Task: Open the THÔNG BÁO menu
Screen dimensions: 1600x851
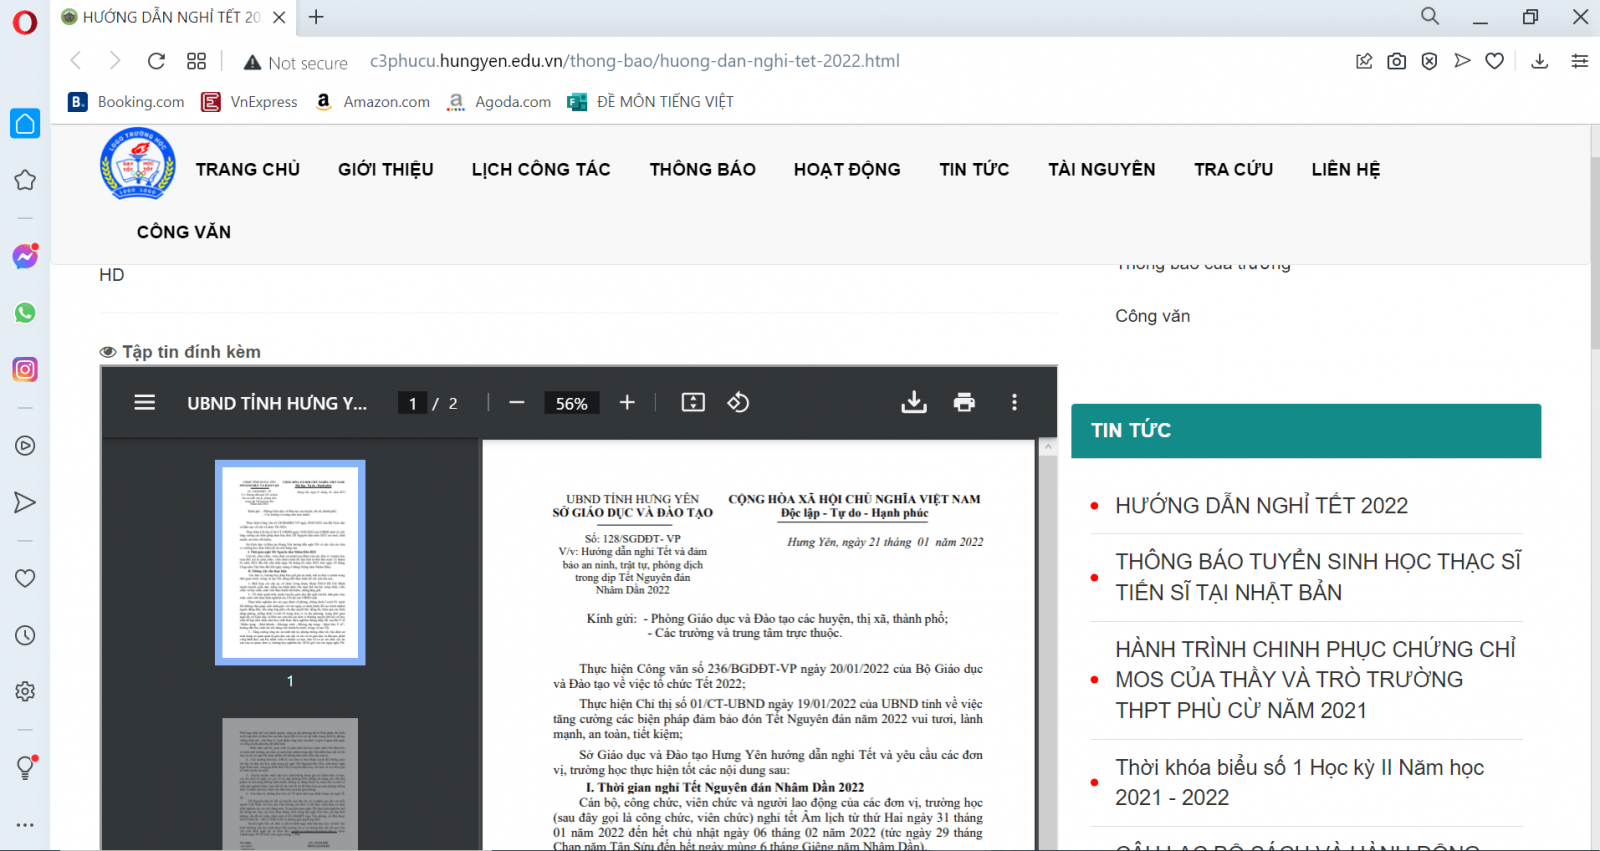Action: (703, 169)
